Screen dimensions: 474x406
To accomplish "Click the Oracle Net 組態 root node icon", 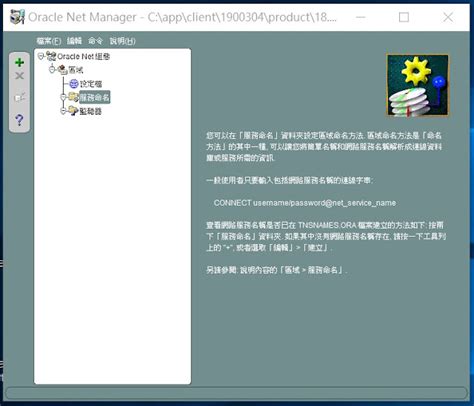I will click(51, 56).
